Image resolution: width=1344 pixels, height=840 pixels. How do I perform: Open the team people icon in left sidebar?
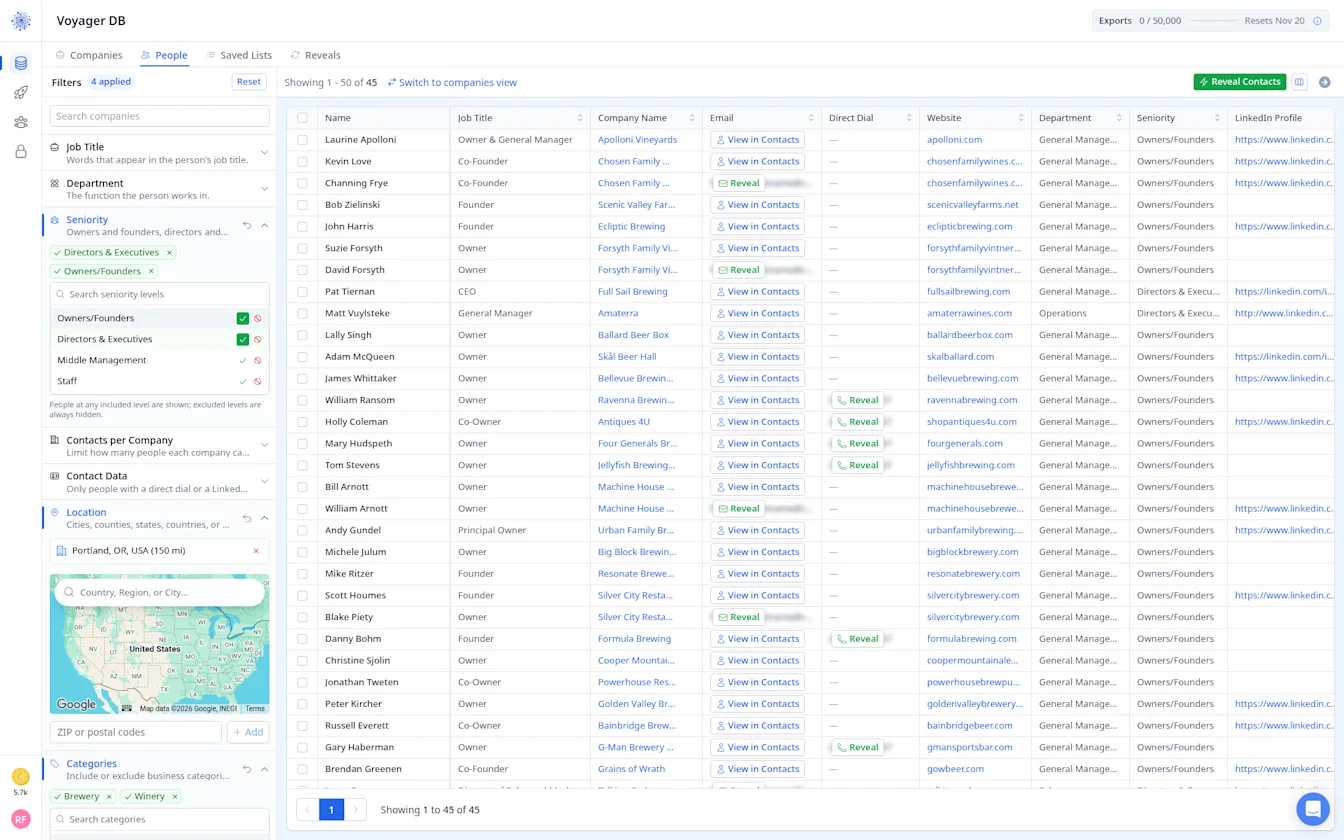tap(21, 122)
